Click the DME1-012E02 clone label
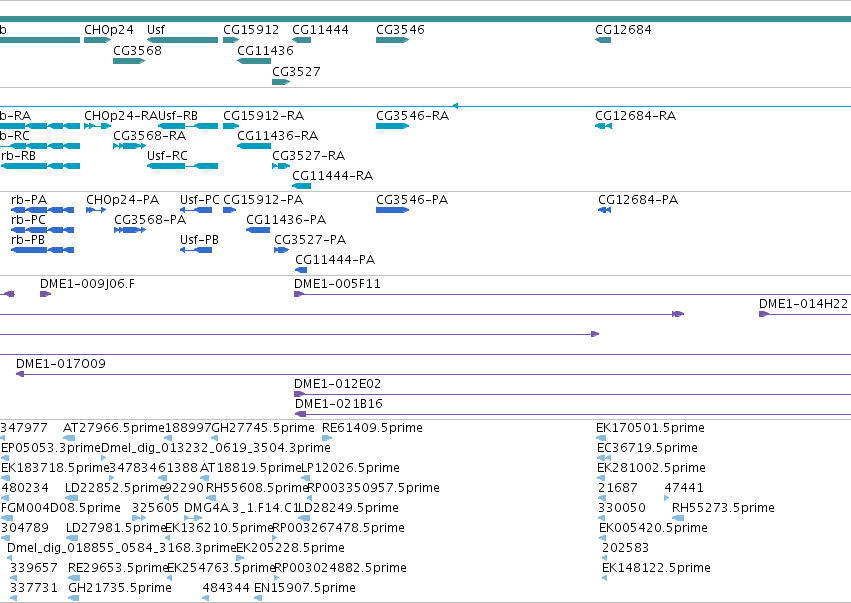 338,384
